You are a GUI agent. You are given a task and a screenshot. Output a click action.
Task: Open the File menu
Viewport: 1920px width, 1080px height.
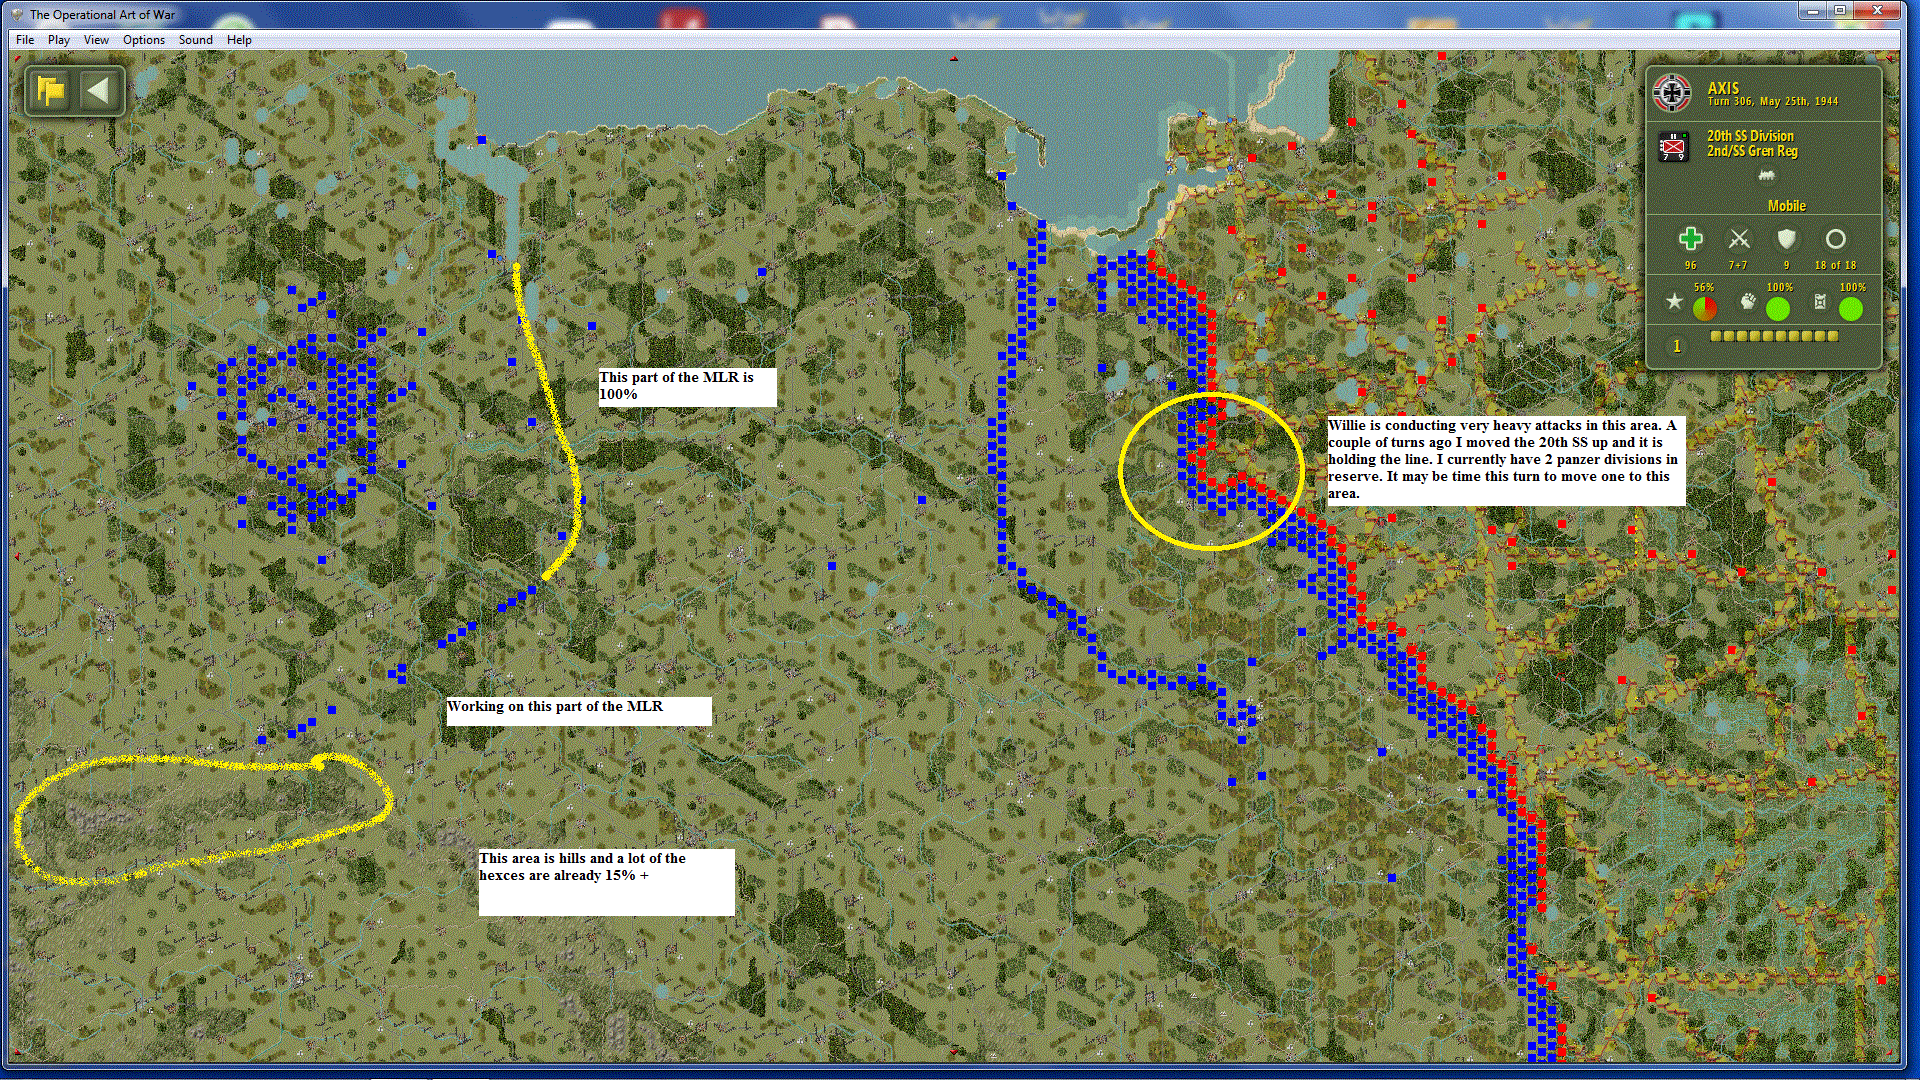pos(25,40)
